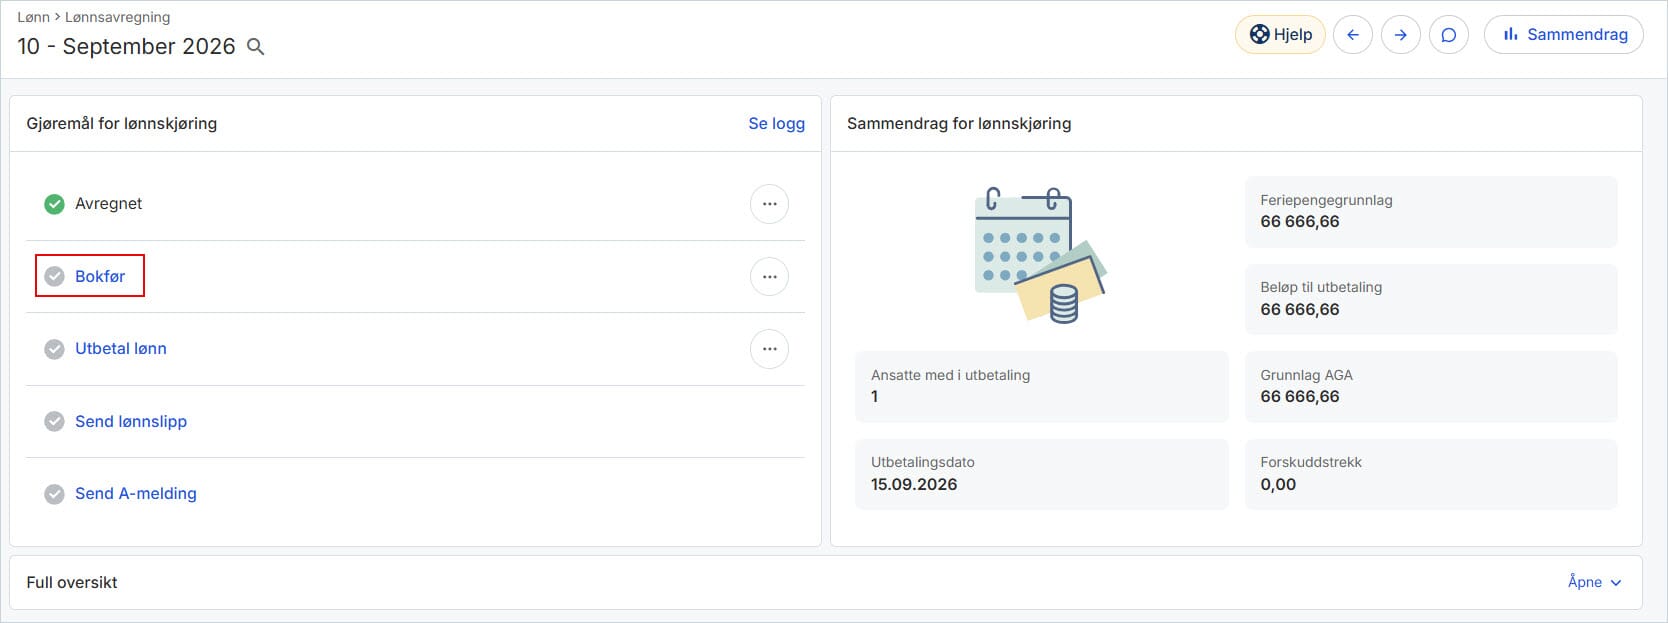
Task: Expand Full oversikt with Åpne
Action: [x=1594, y=582]
